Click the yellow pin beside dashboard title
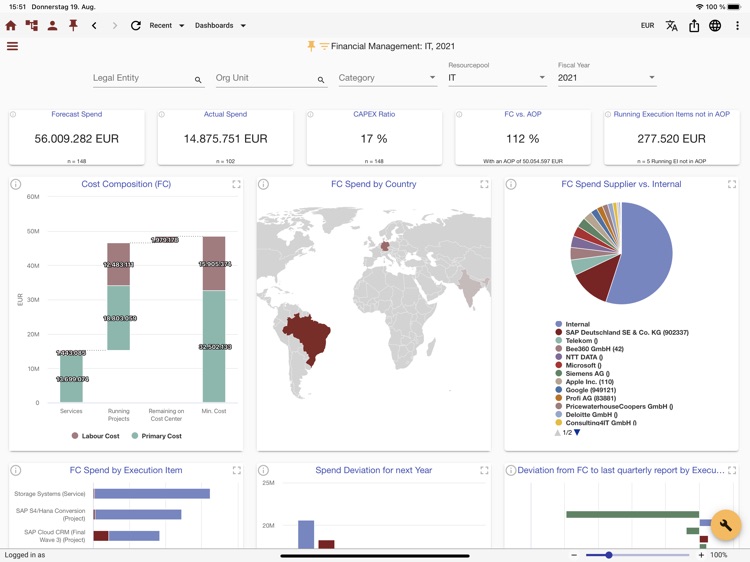Viewport: 750px width, 562px height. (x=311, y=46)
